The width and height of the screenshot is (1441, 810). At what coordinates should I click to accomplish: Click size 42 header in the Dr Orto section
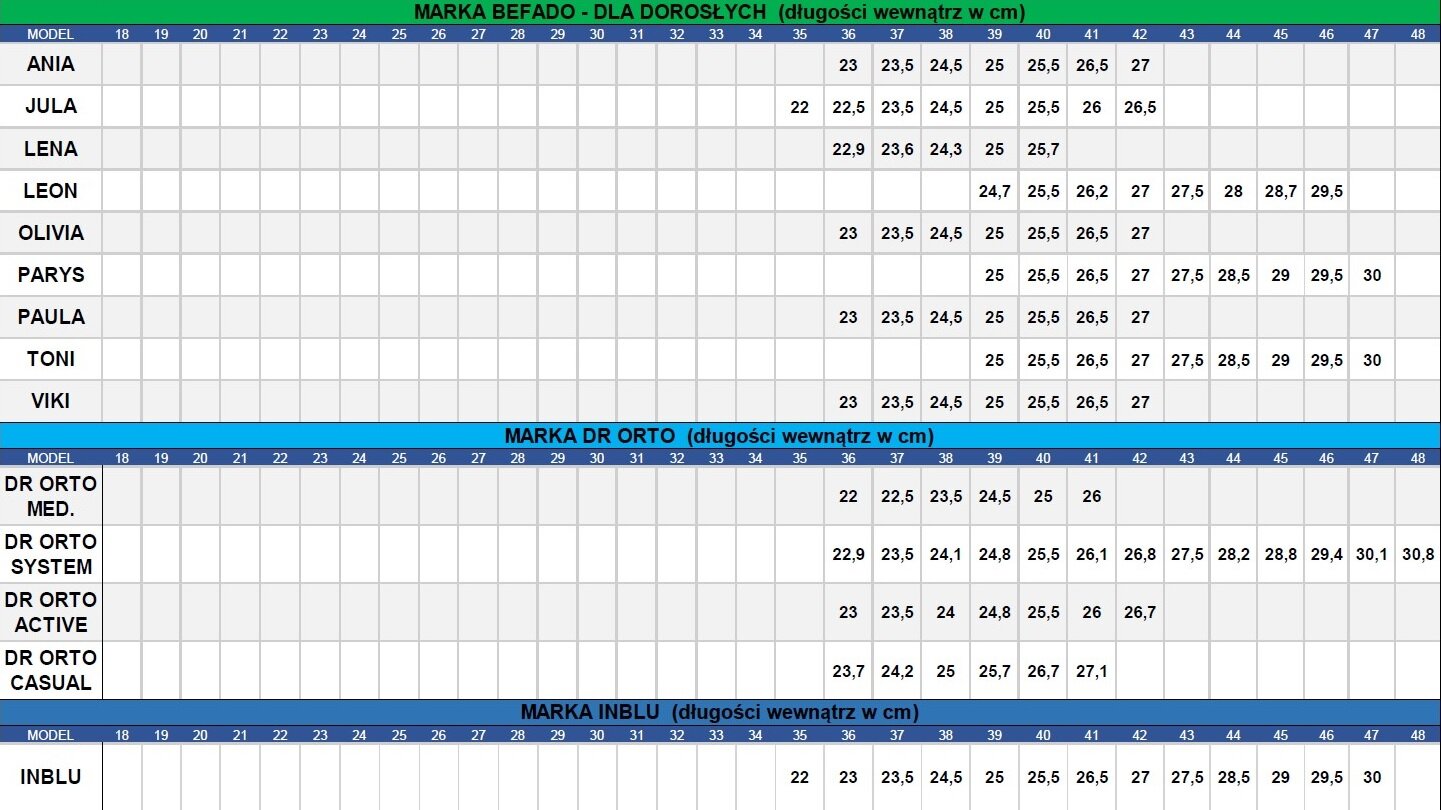[1140, 458]
